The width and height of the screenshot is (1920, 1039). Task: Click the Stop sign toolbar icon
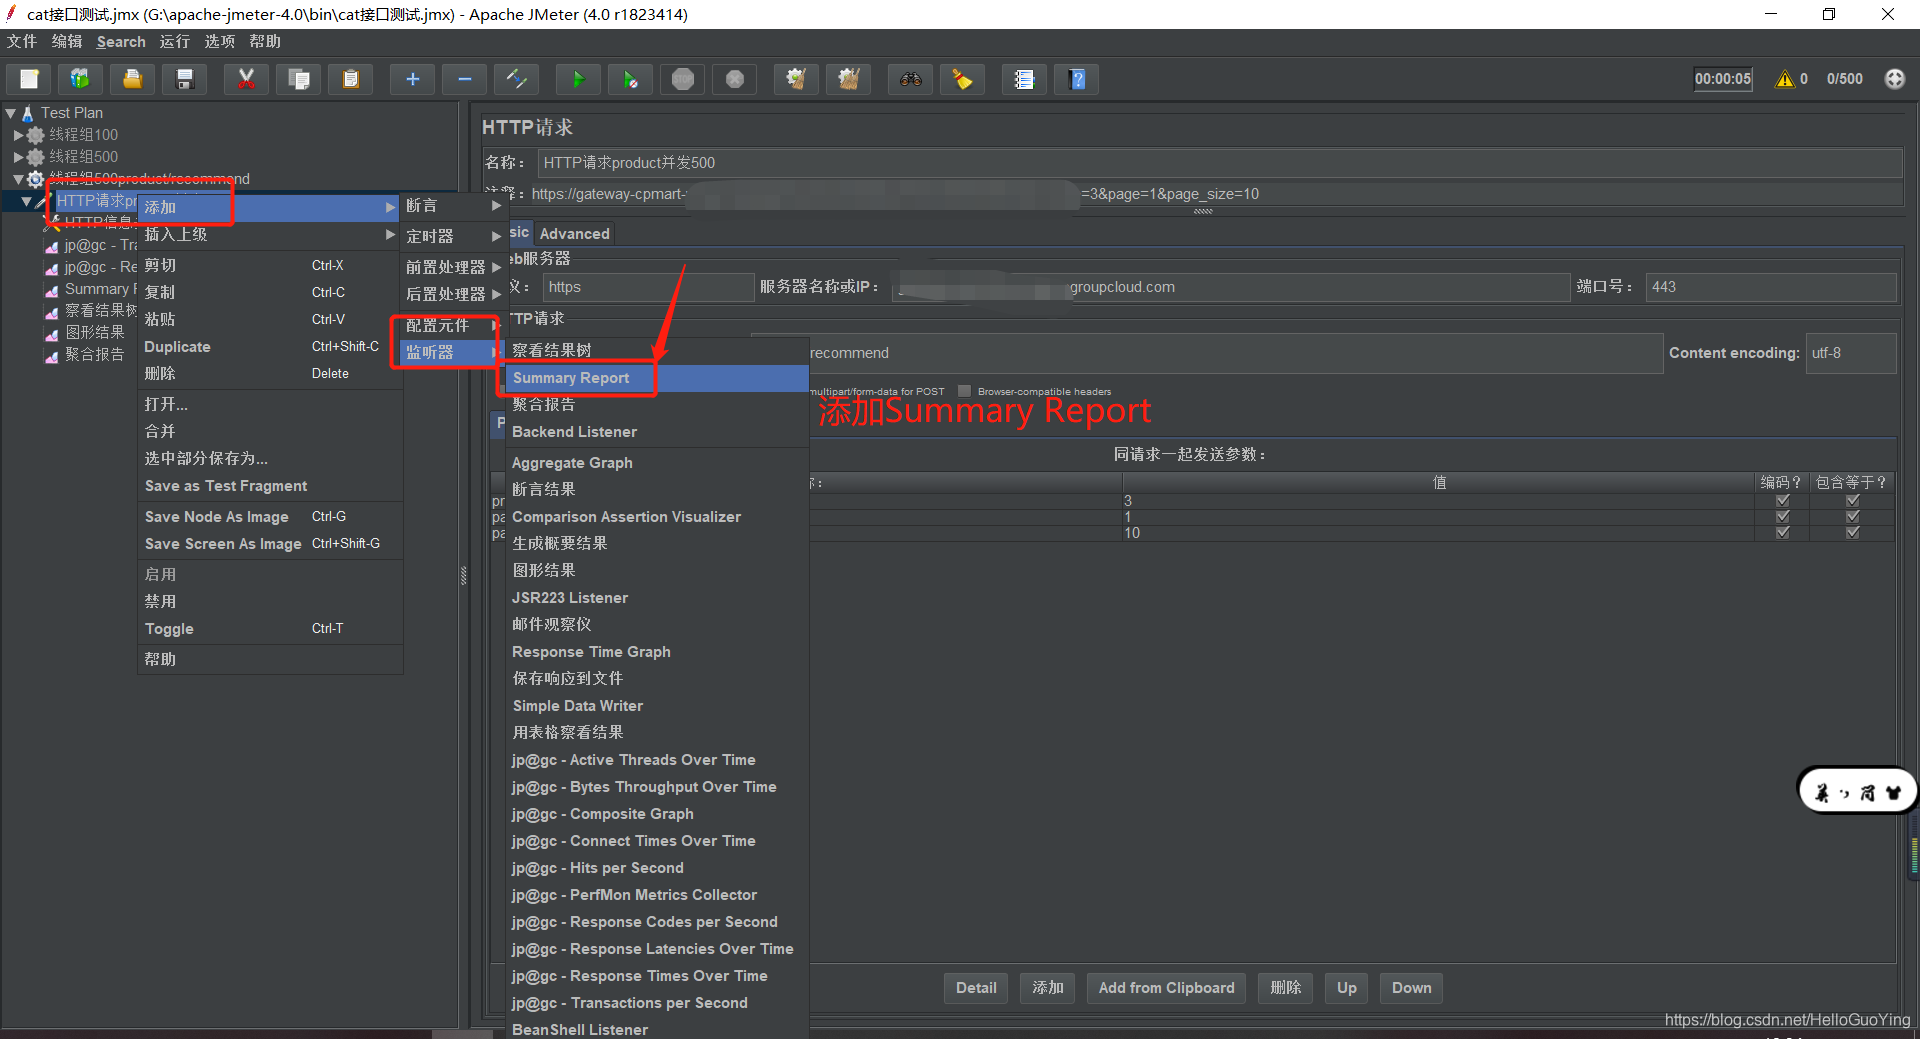click(x=683, y=79)
